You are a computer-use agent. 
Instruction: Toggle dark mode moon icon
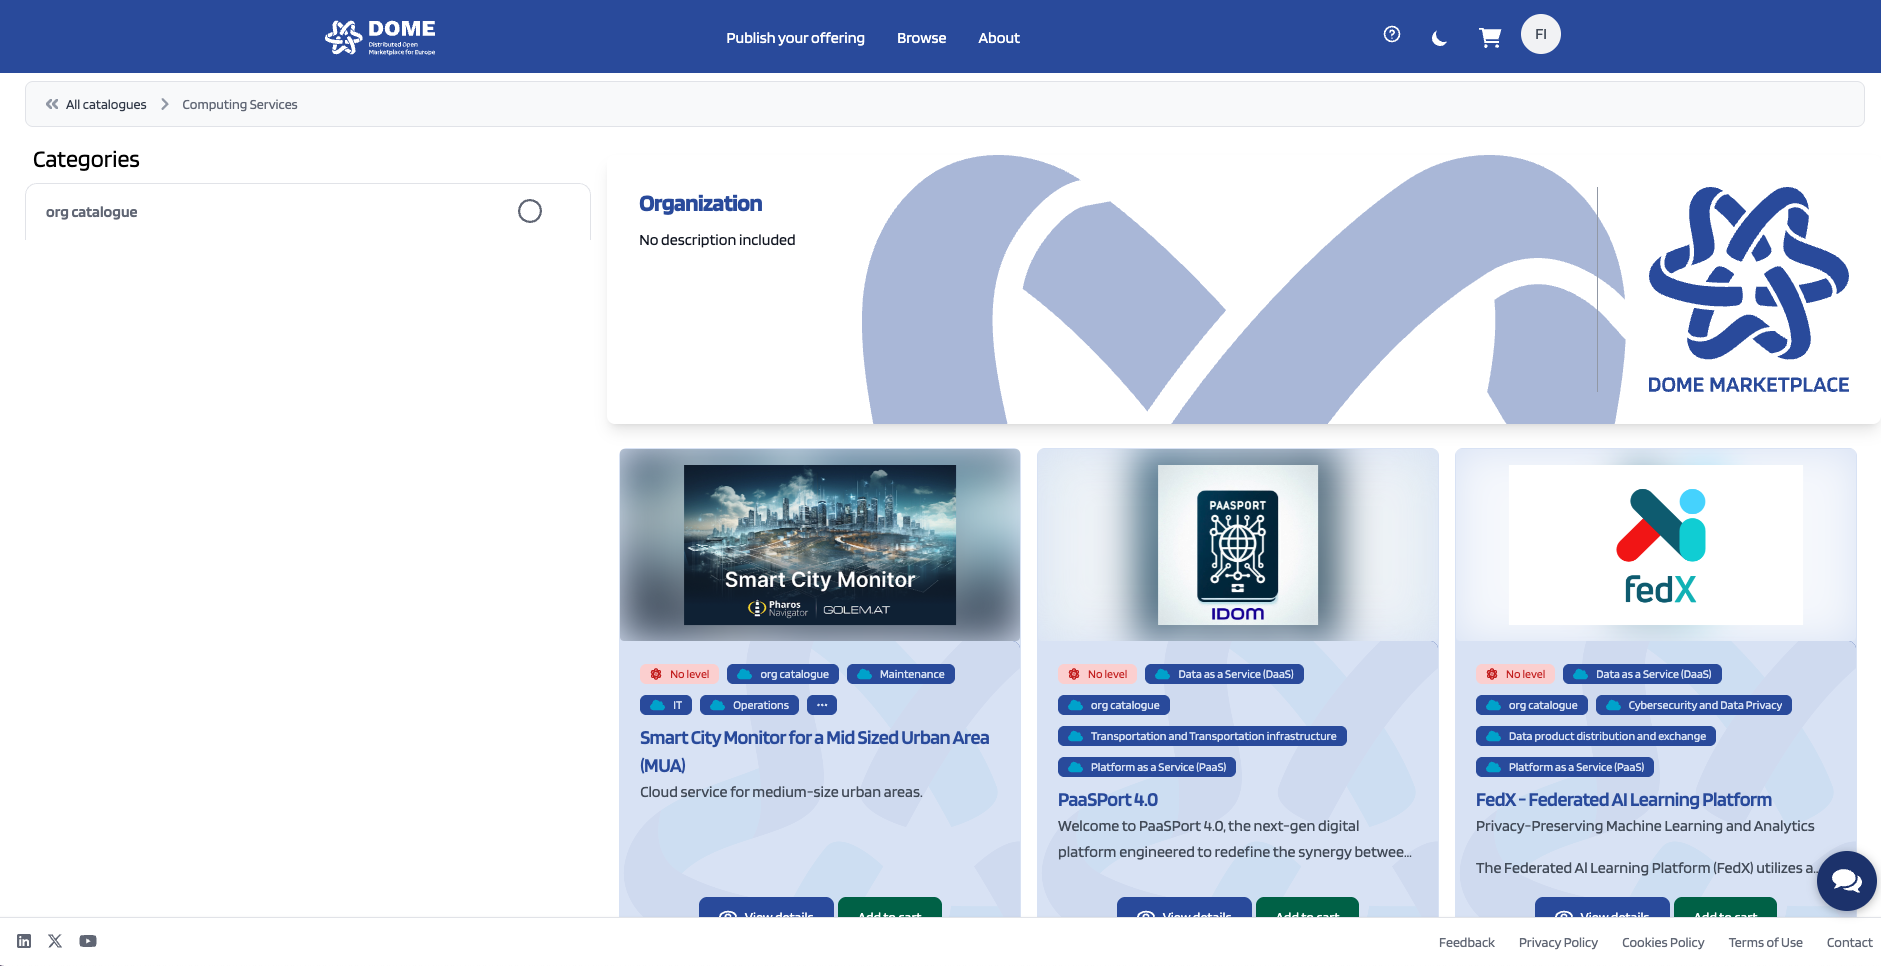tap(1439, 39)
